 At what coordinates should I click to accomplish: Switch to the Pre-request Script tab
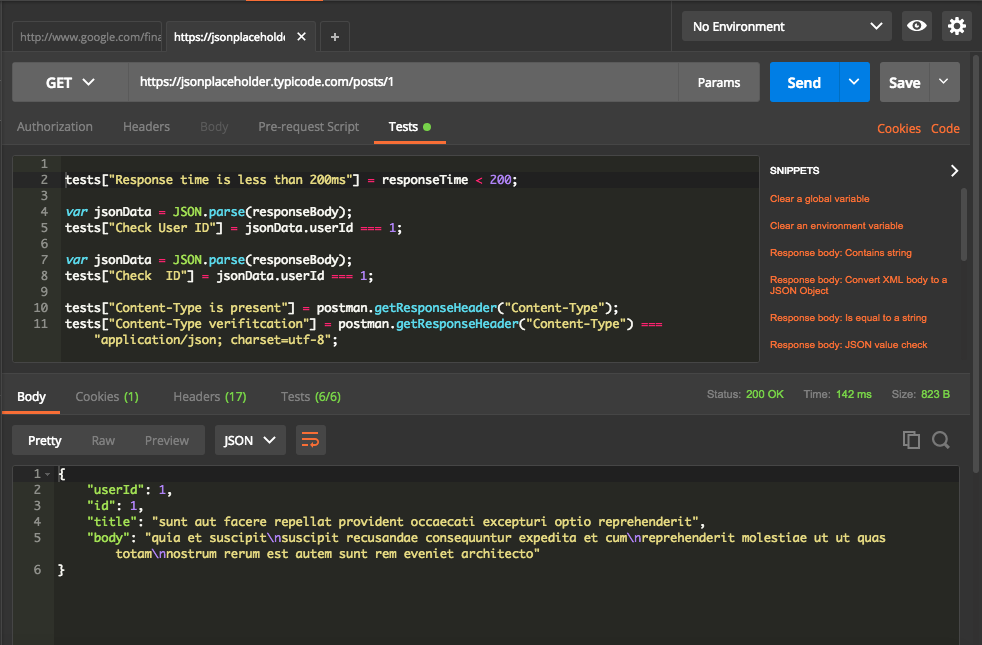coord(306,127)
